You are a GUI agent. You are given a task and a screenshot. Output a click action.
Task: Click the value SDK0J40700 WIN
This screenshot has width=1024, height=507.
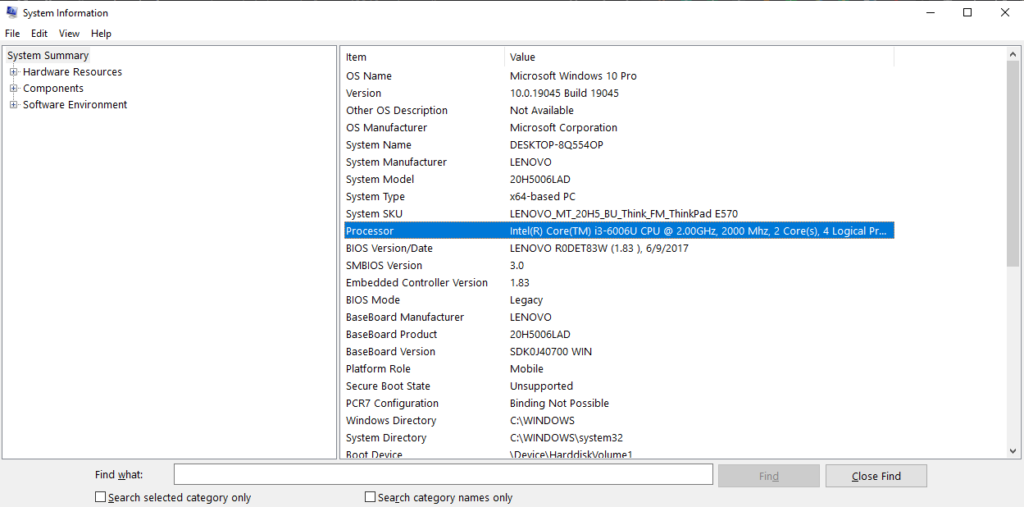[x=551, y=352]
